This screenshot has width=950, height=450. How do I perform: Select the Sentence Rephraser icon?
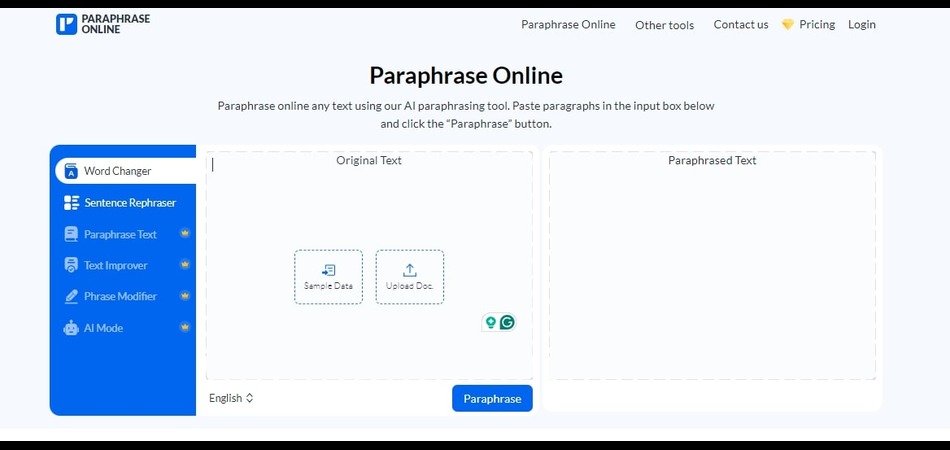[71, 203]
